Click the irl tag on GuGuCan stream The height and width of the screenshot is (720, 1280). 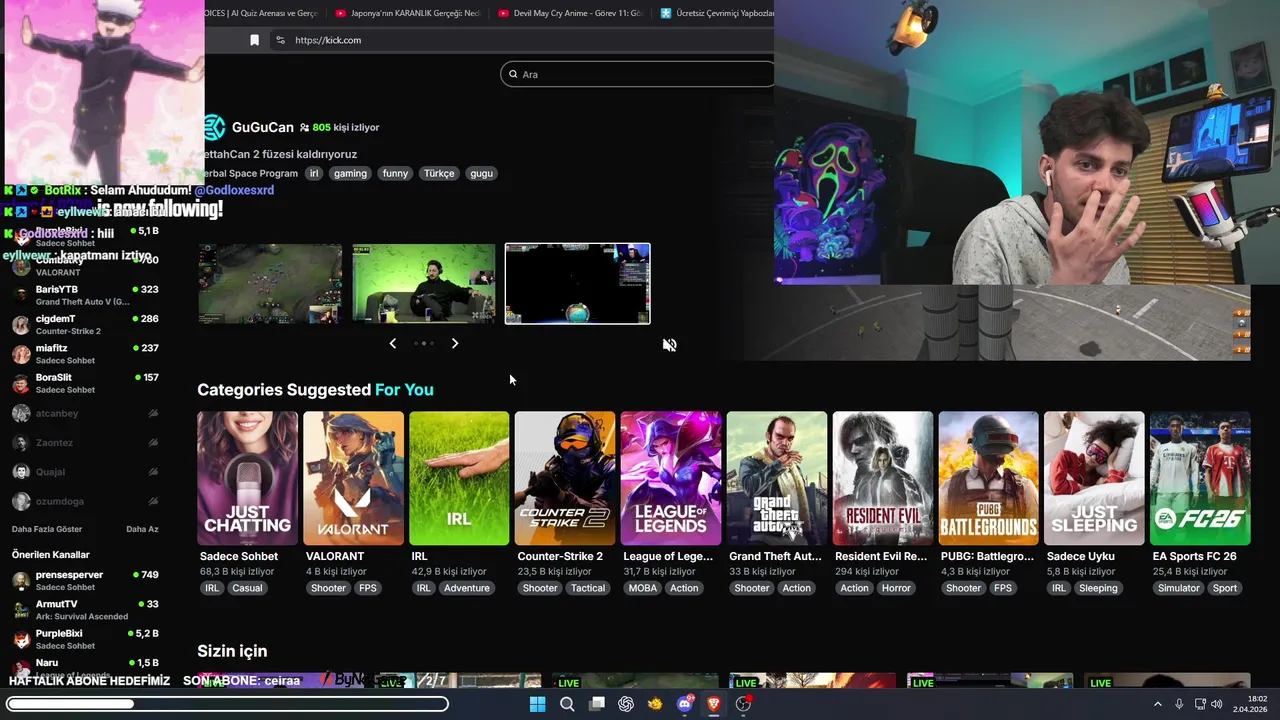pos(314,173)
